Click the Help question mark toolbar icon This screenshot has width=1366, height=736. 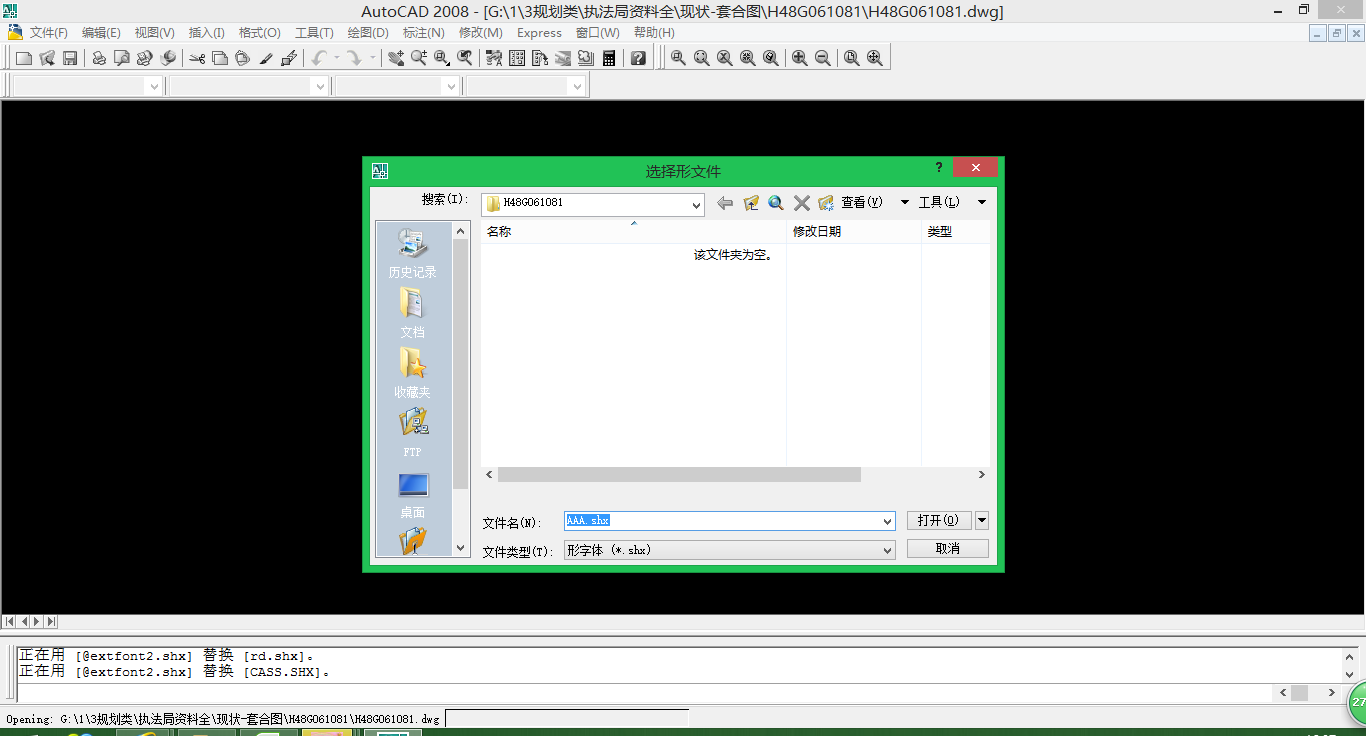click(638, 58)
